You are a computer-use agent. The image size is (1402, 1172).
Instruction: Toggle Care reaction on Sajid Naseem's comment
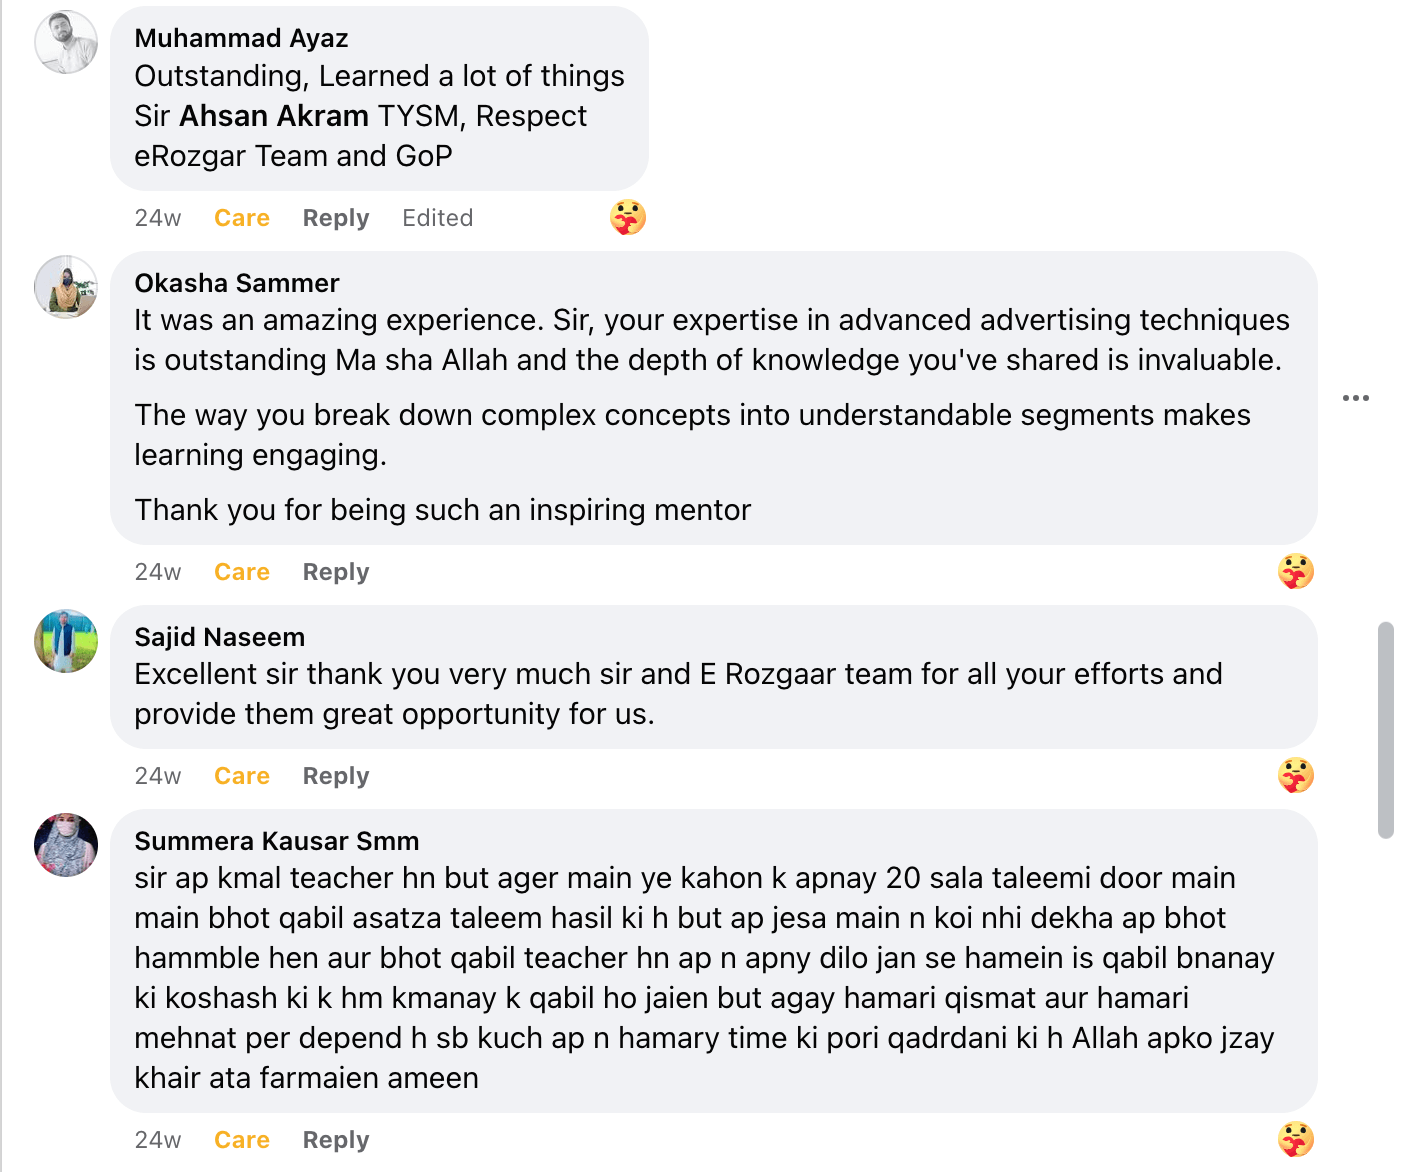pyautogui.click(x=241, y=775)
